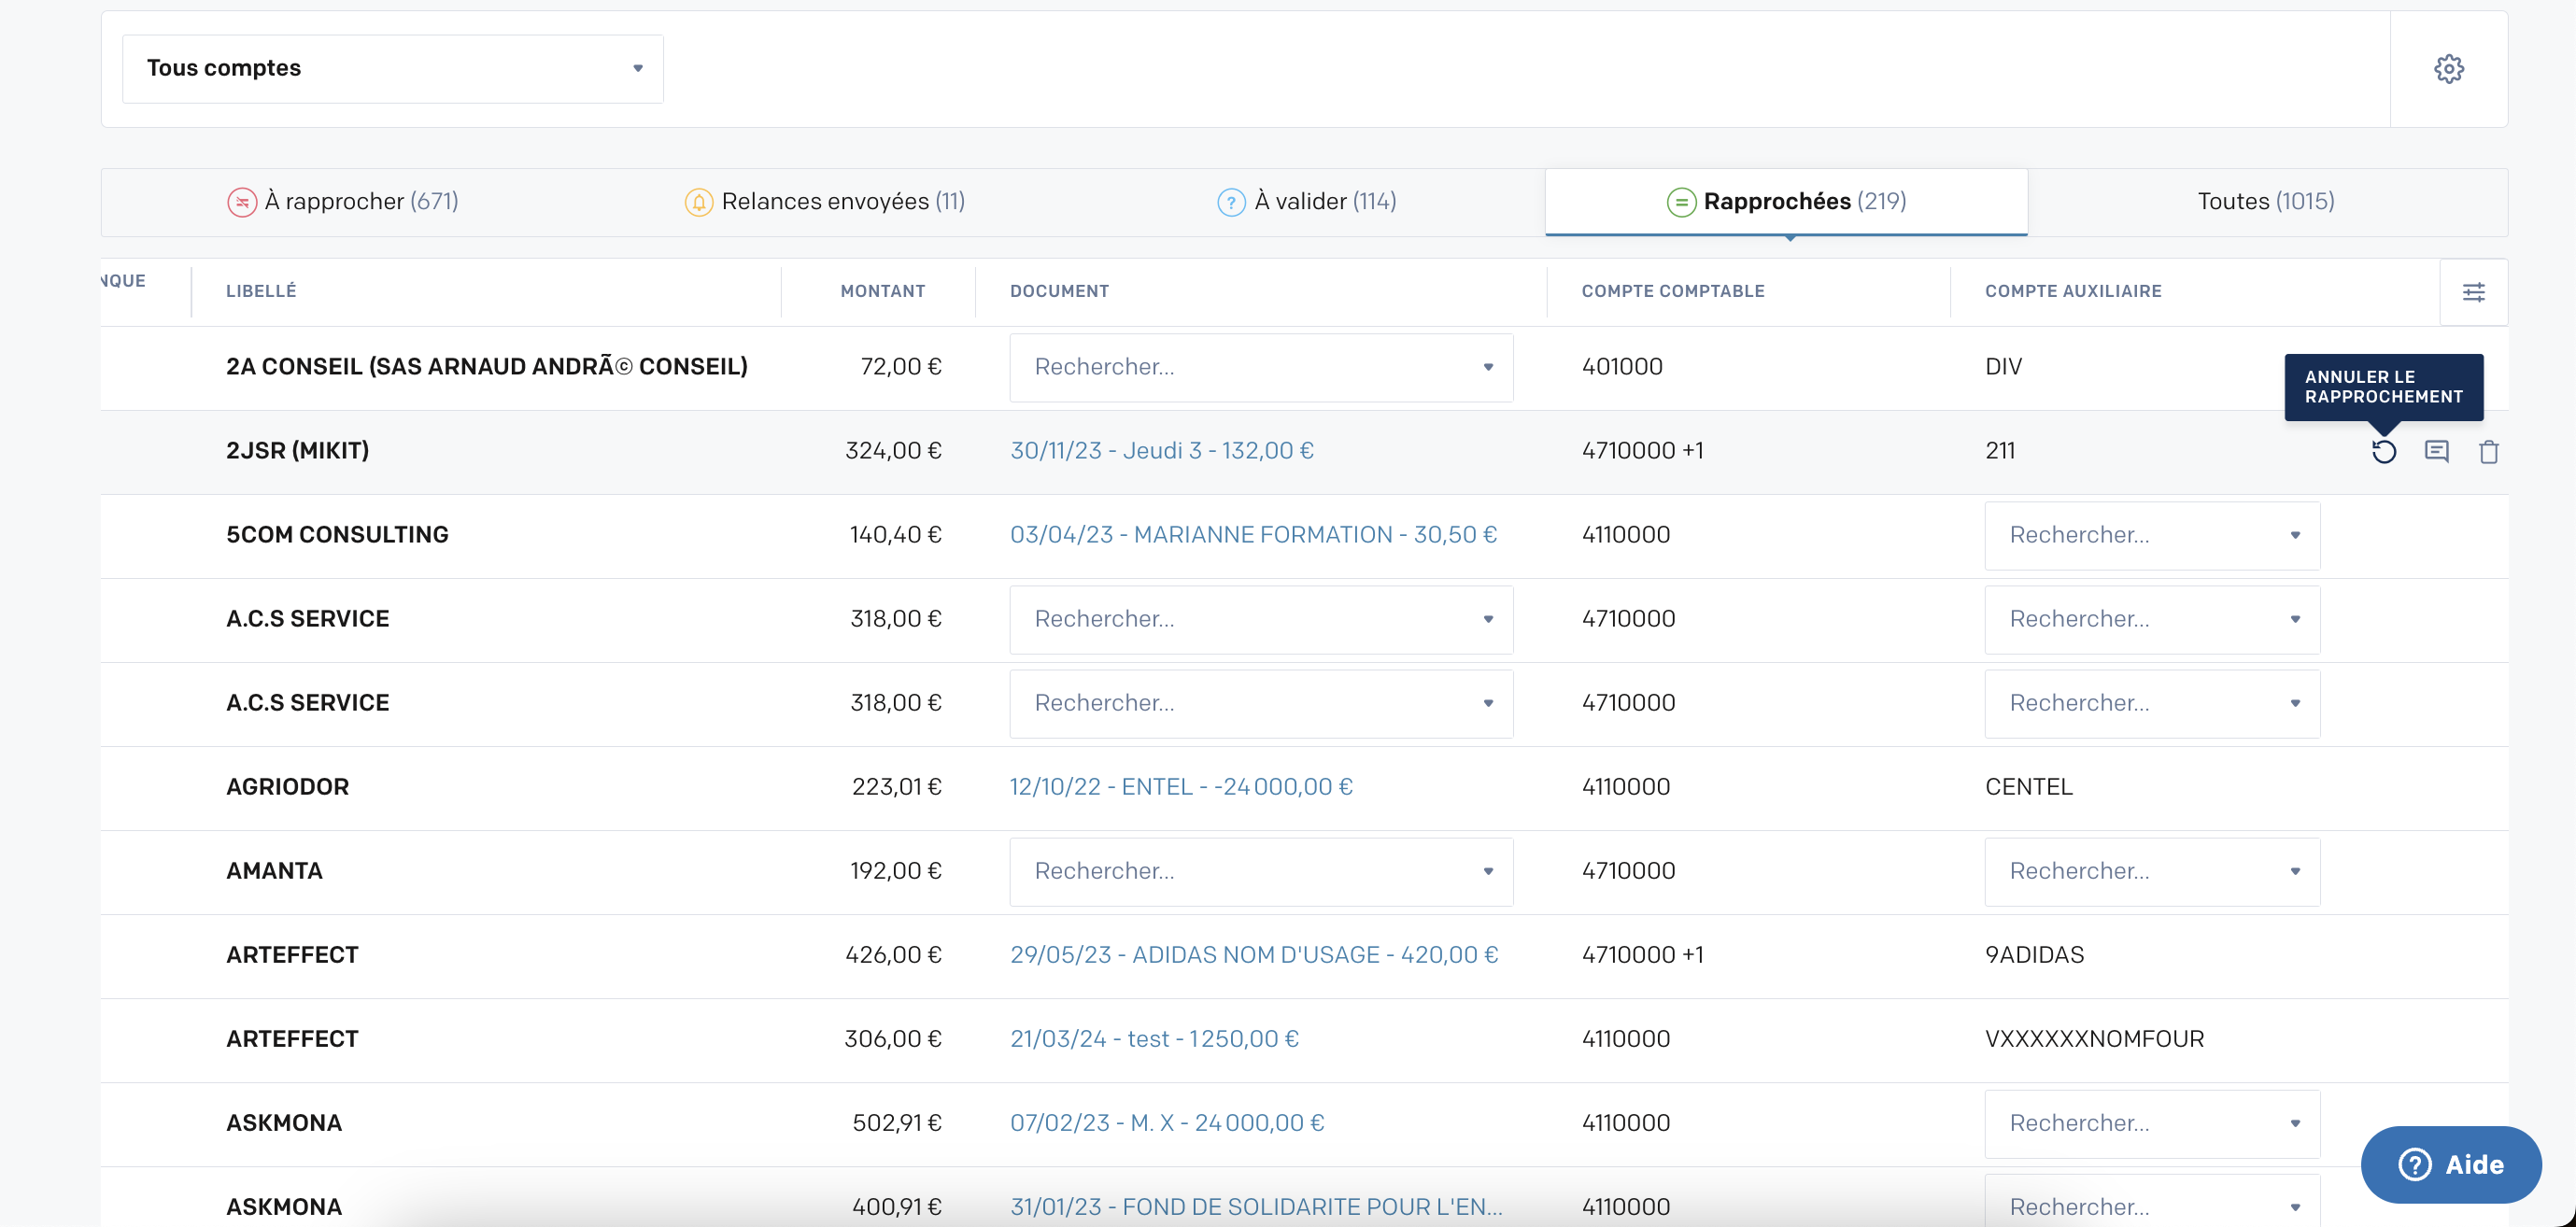
Task: Click the DOCUMENT column header
Action: 1059,291
